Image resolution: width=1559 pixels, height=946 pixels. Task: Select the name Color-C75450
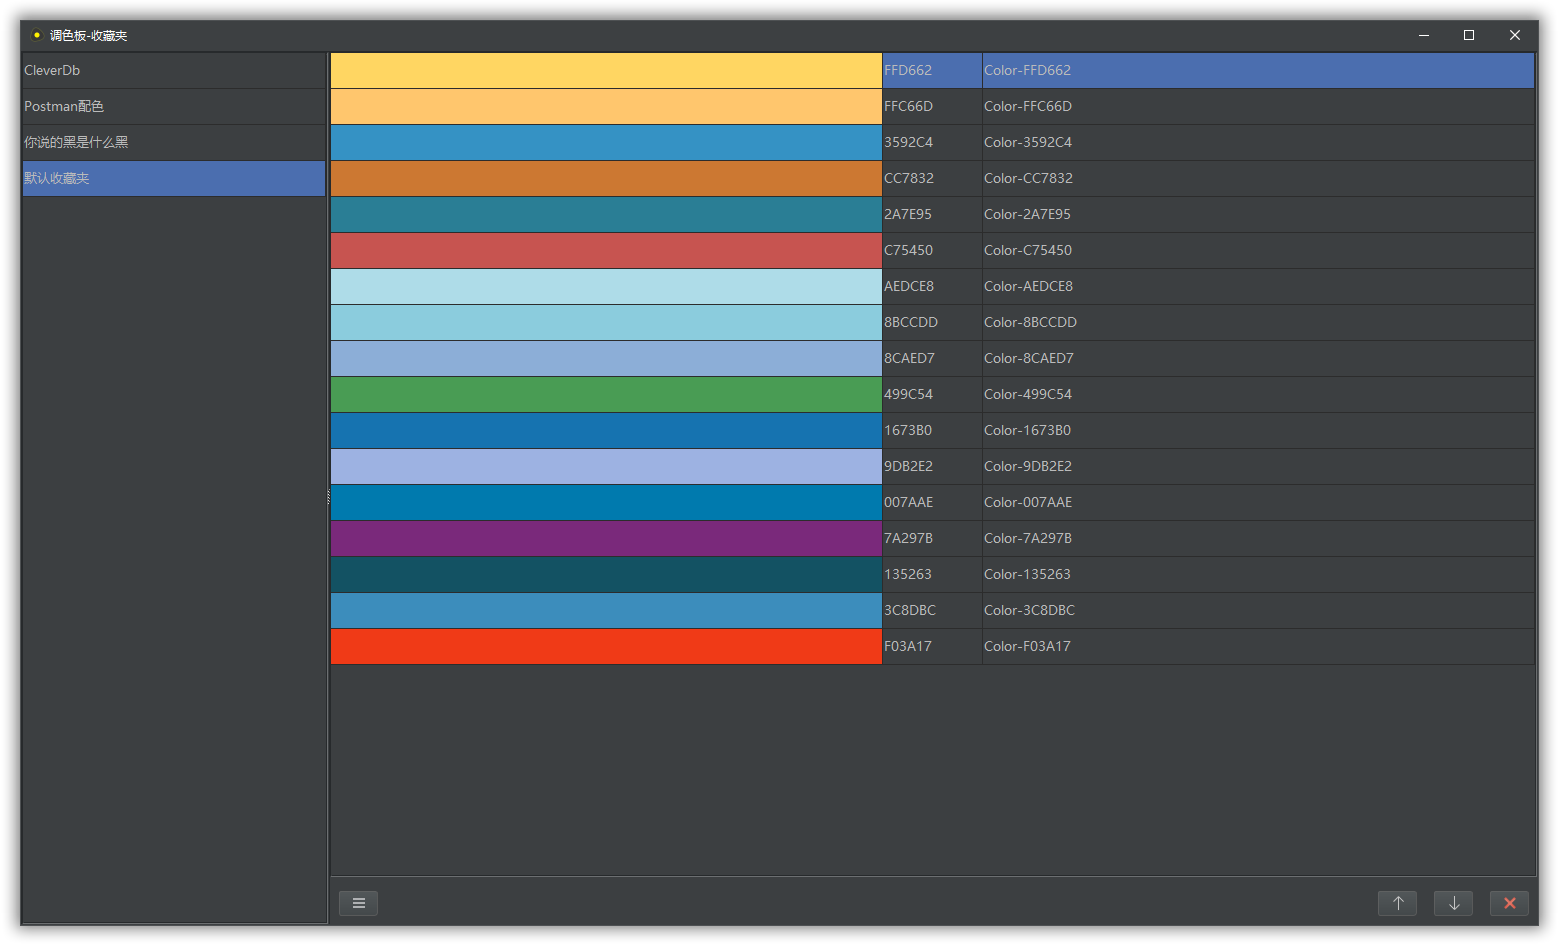(x=1258, y=250)
